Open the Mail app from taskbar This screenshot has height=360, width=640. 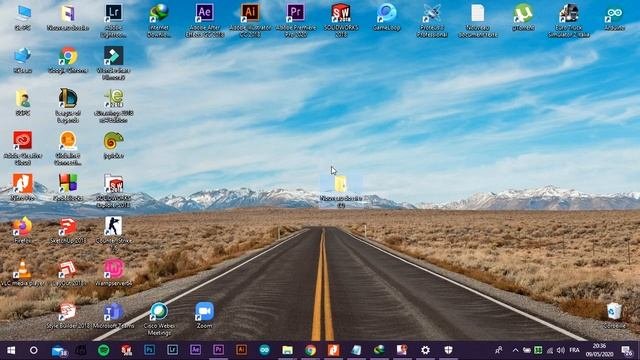click(x=59, y=350)
